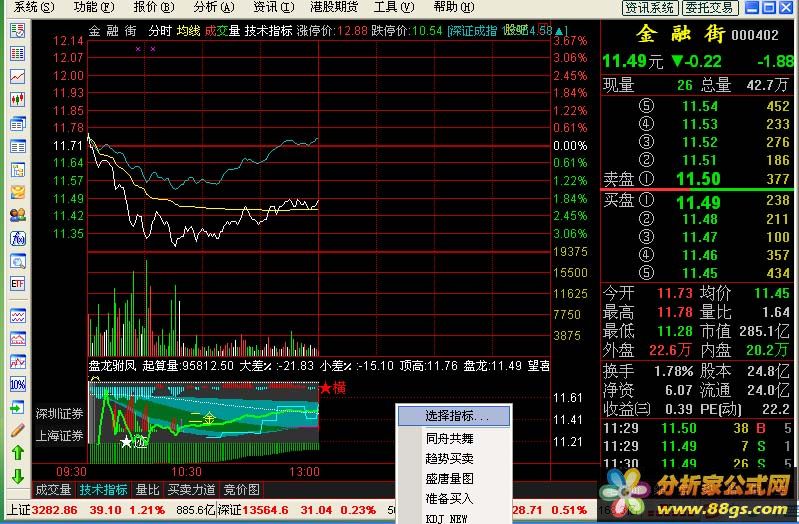Image resolution: width=799 pixels, height=524 pixels.
Task: Open the tree structure panel icon
Action: point(17,170)
